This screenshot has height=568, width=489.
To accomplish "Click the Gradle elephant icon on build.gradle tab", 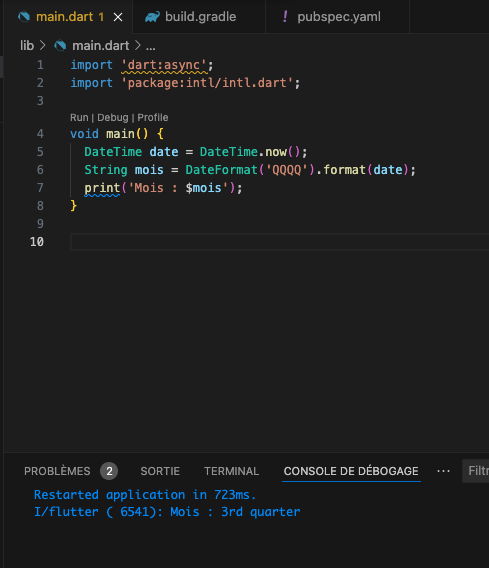I will coord(152,17).
